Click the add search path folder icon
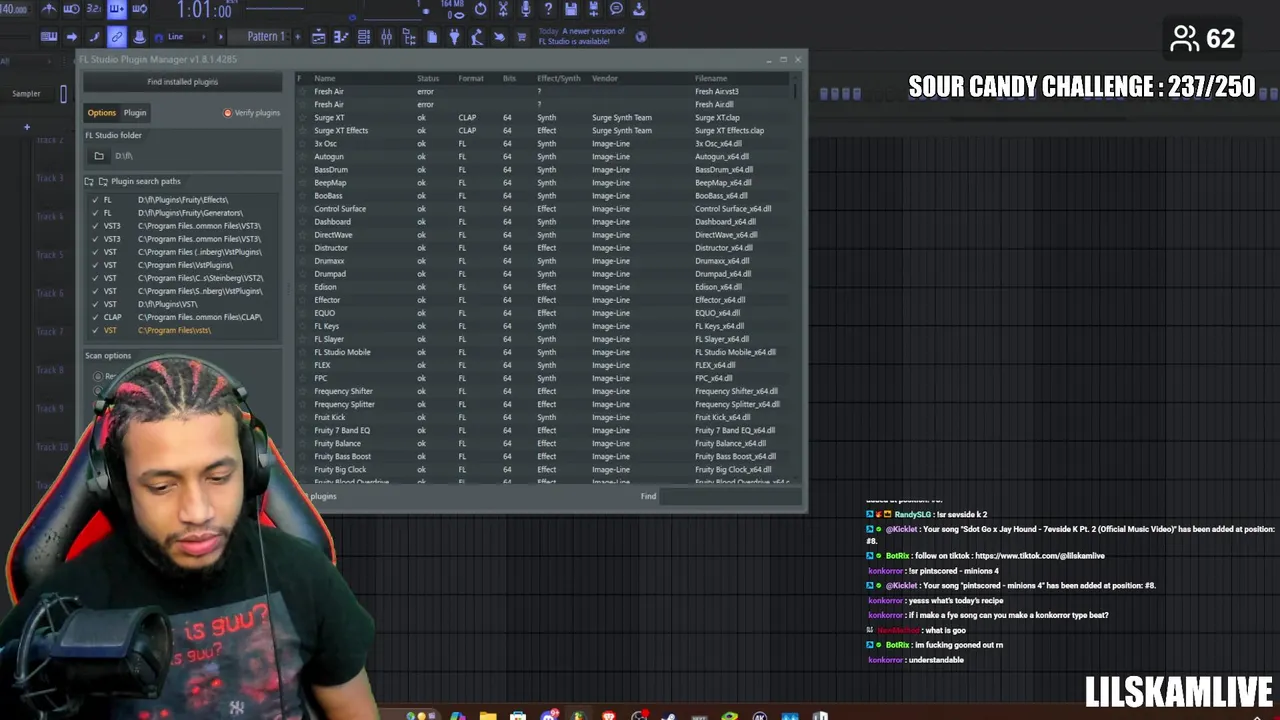 (x=89, y=182)
